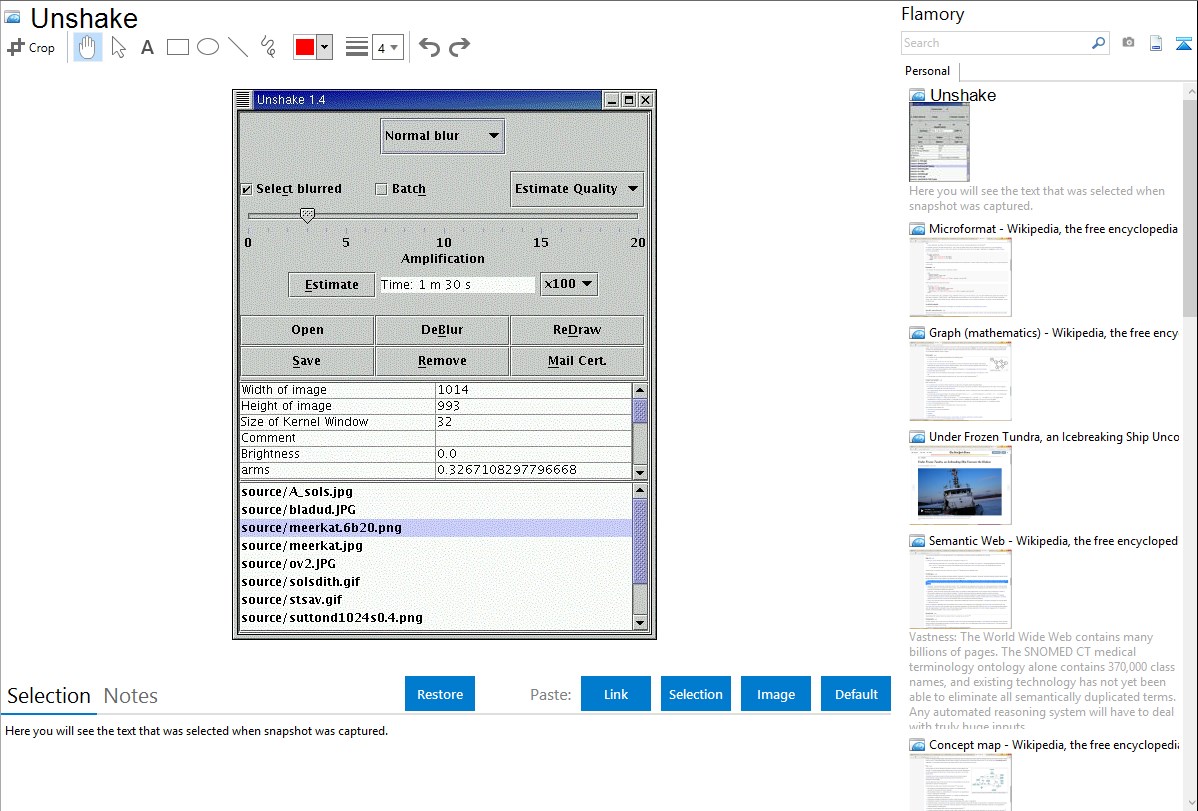Activate the hand pan tool
The image size is (1198, 811).
click(x=88, y=47)
